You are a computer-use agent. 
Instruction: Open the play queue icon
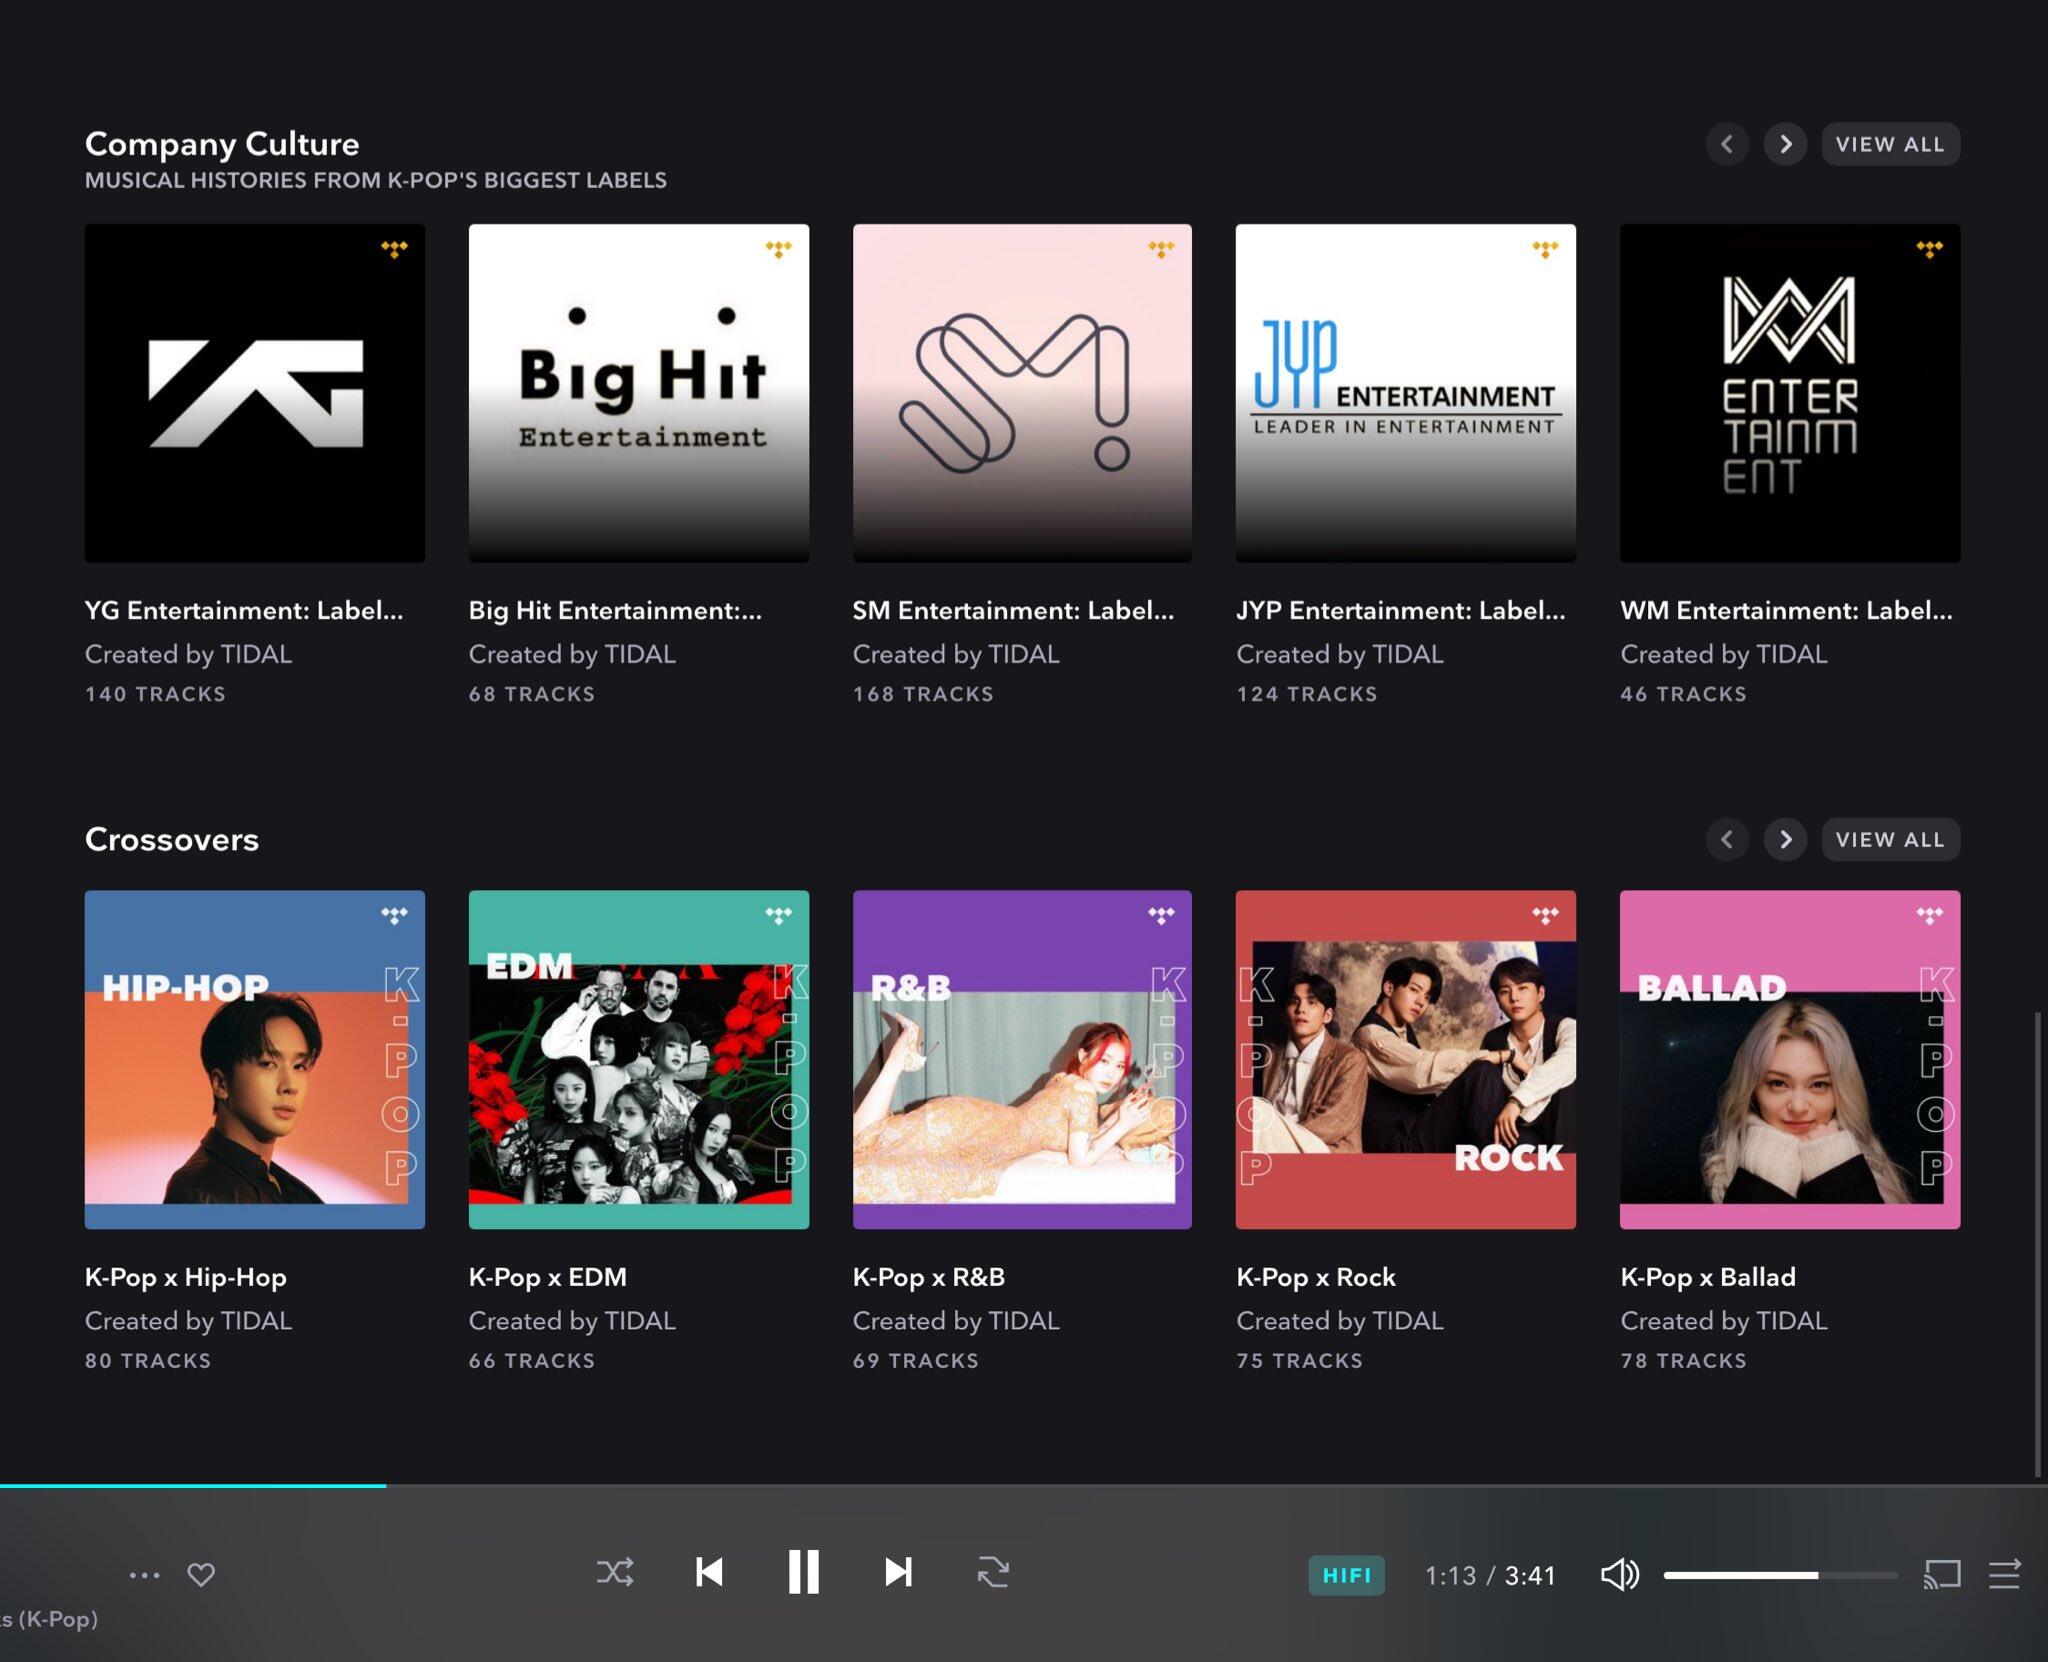click(2005, 1575)
